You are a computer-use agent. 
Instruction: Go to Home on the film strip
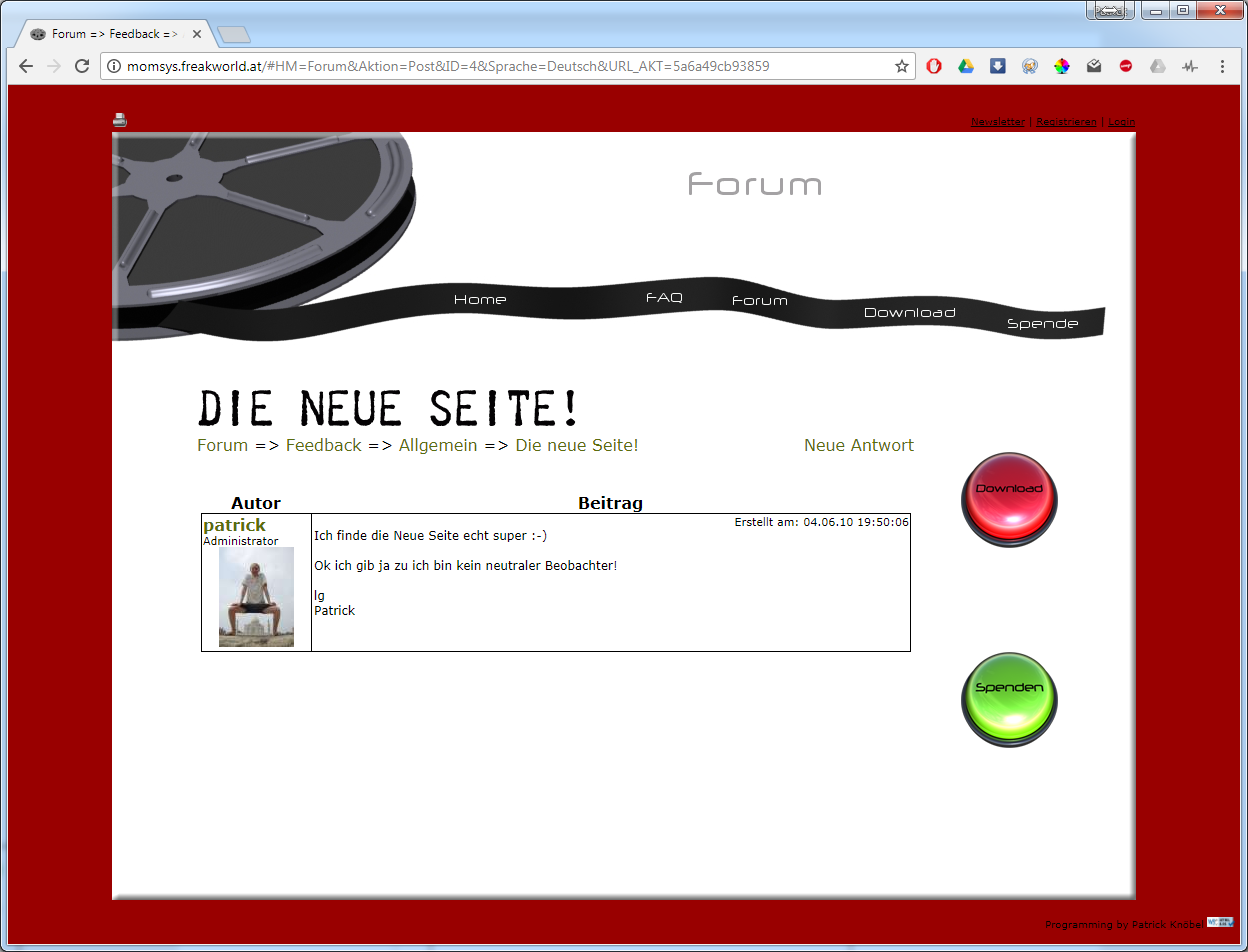click(x=480, y=299)
